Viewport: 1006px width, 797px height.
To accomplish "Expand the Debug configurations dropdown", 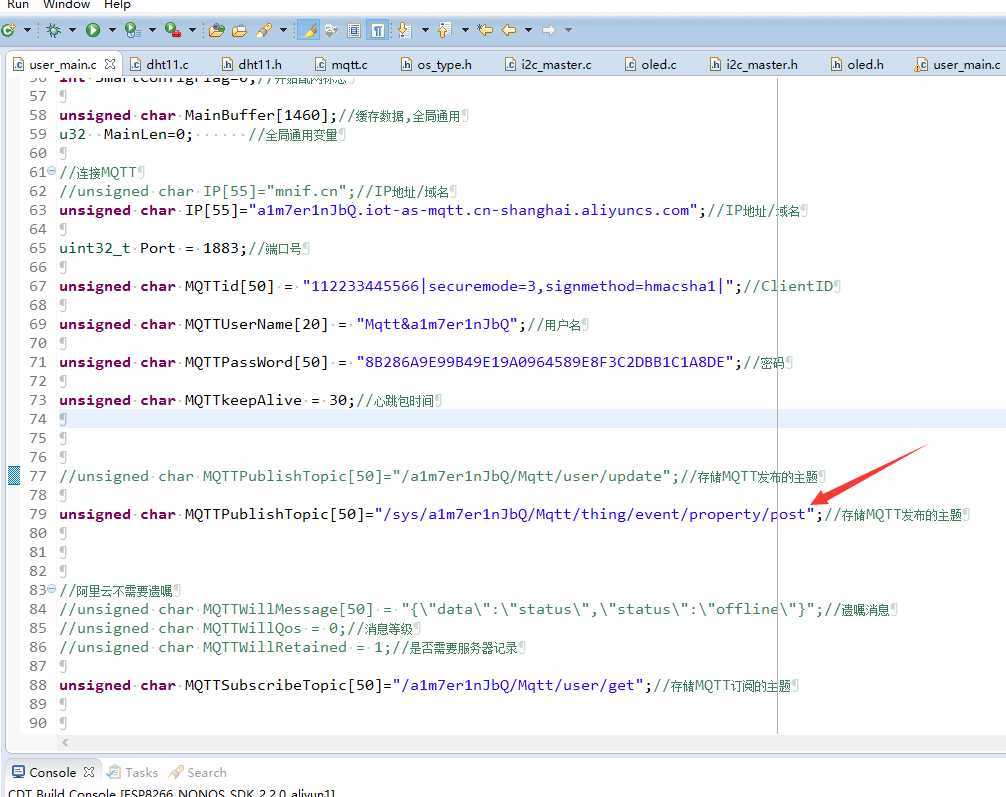I will coord(72,30).
